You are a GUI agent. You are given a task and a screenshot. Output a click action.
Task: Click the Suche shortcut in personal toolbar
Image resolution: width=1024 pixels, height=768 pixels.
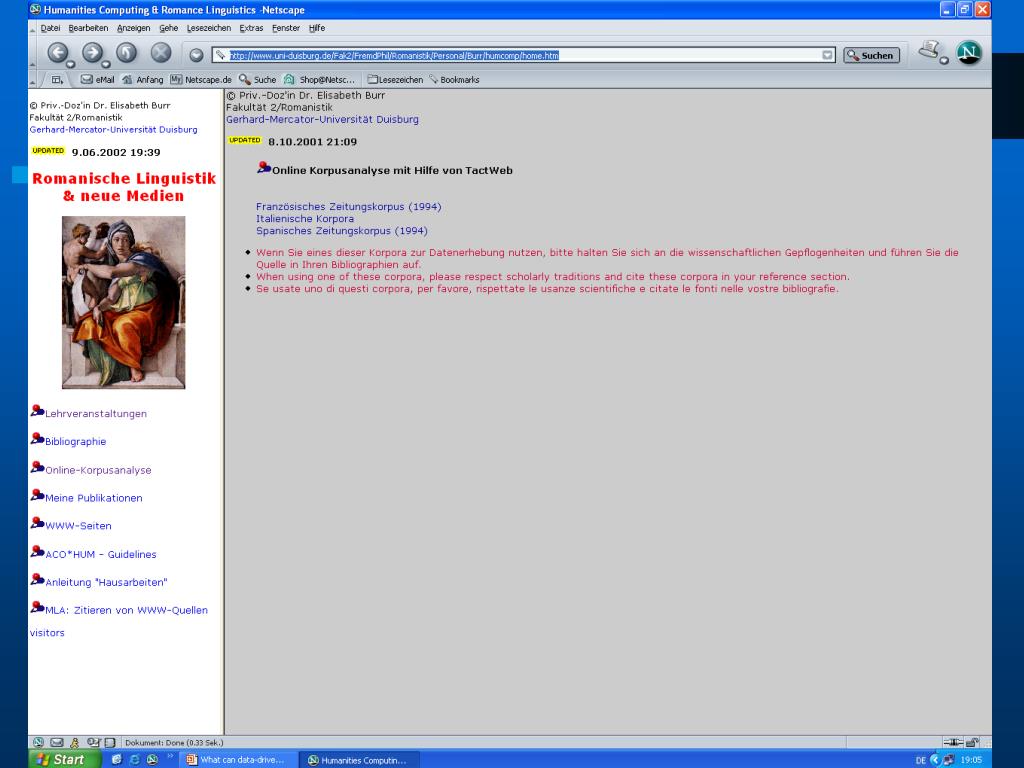257,80
